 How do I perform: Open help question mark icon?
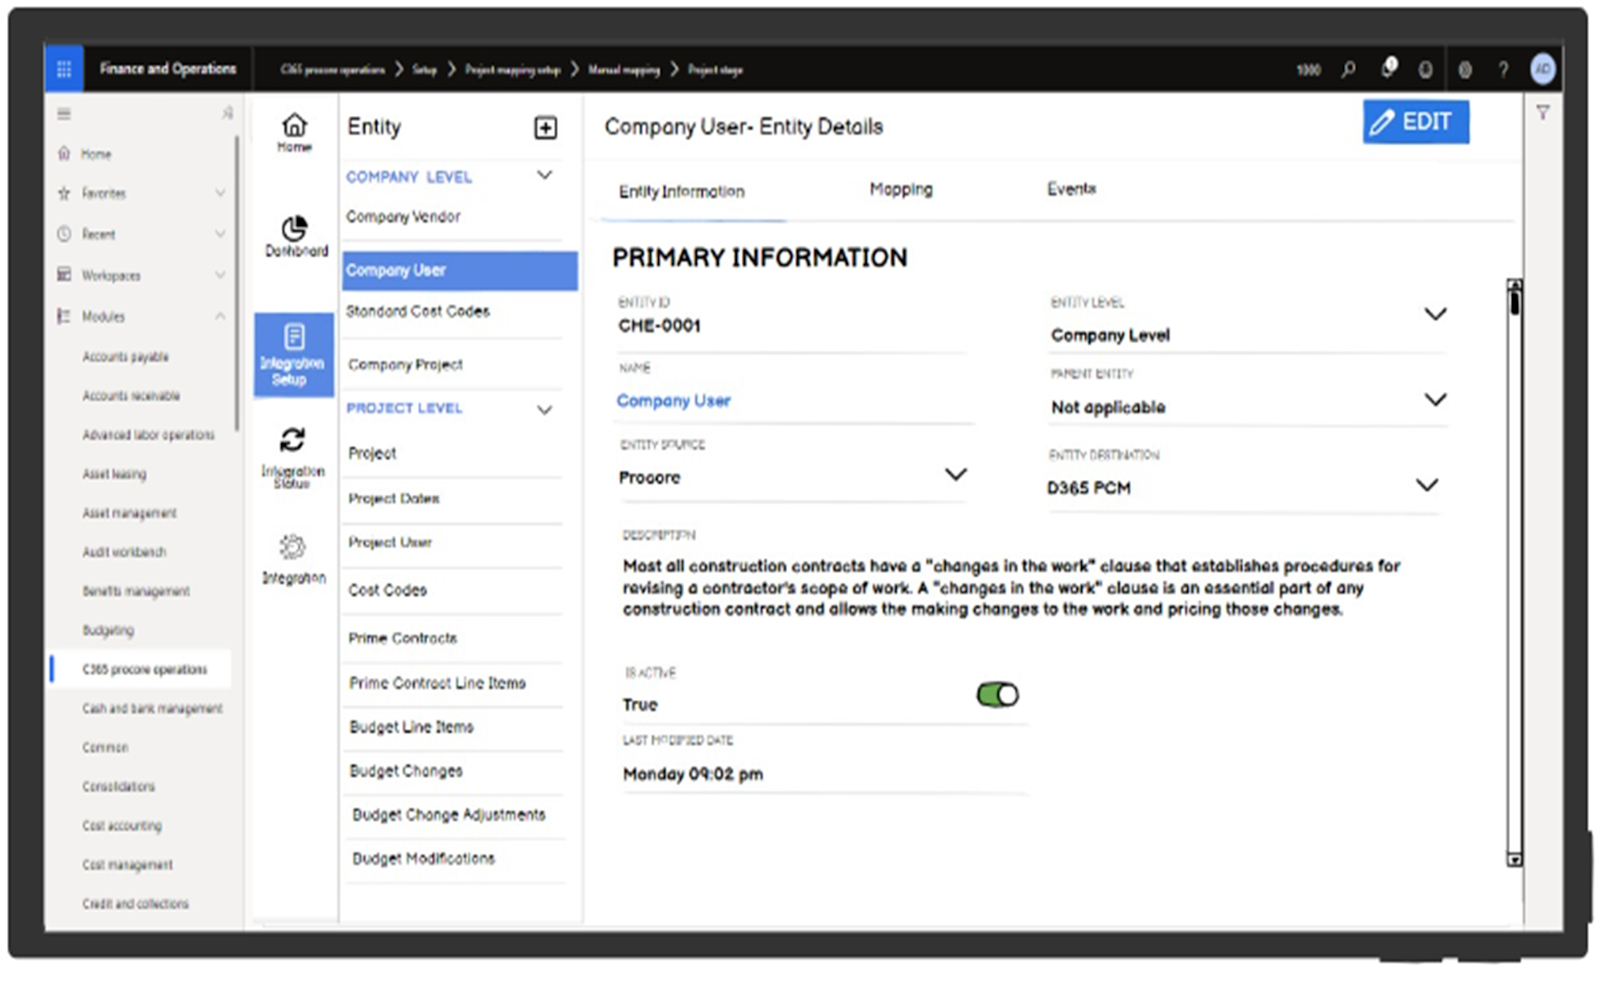pos(1503,69)
